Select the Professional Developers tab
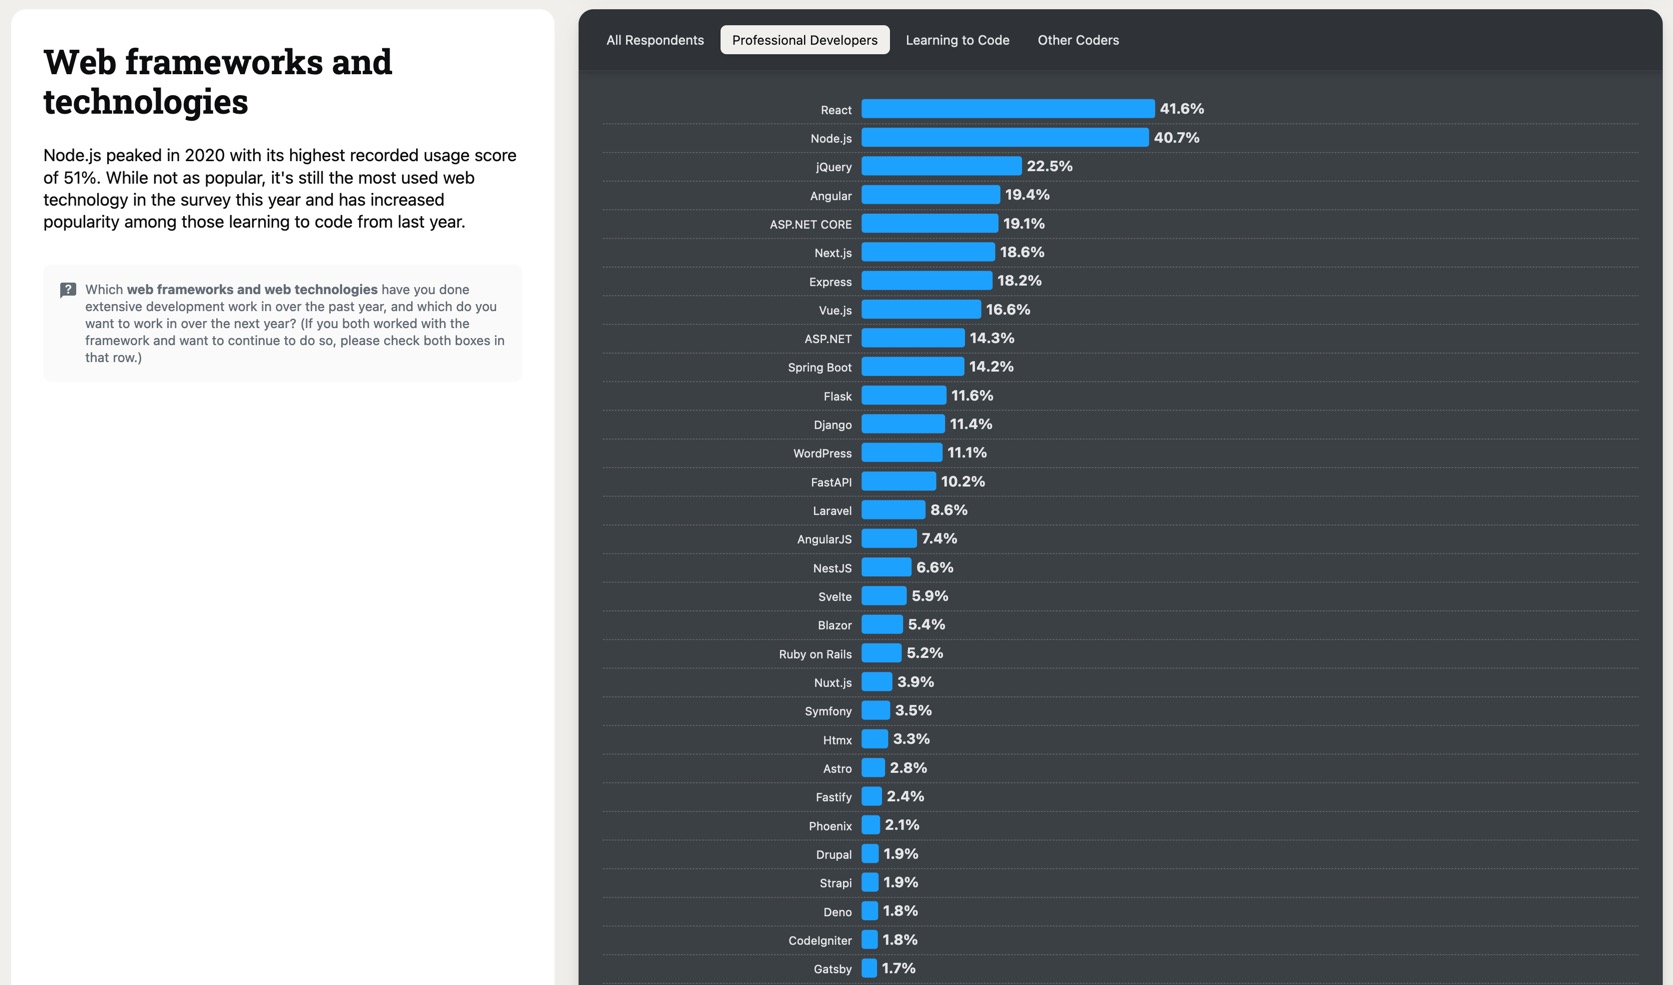The image size is (1673, 985). [805, 40]
